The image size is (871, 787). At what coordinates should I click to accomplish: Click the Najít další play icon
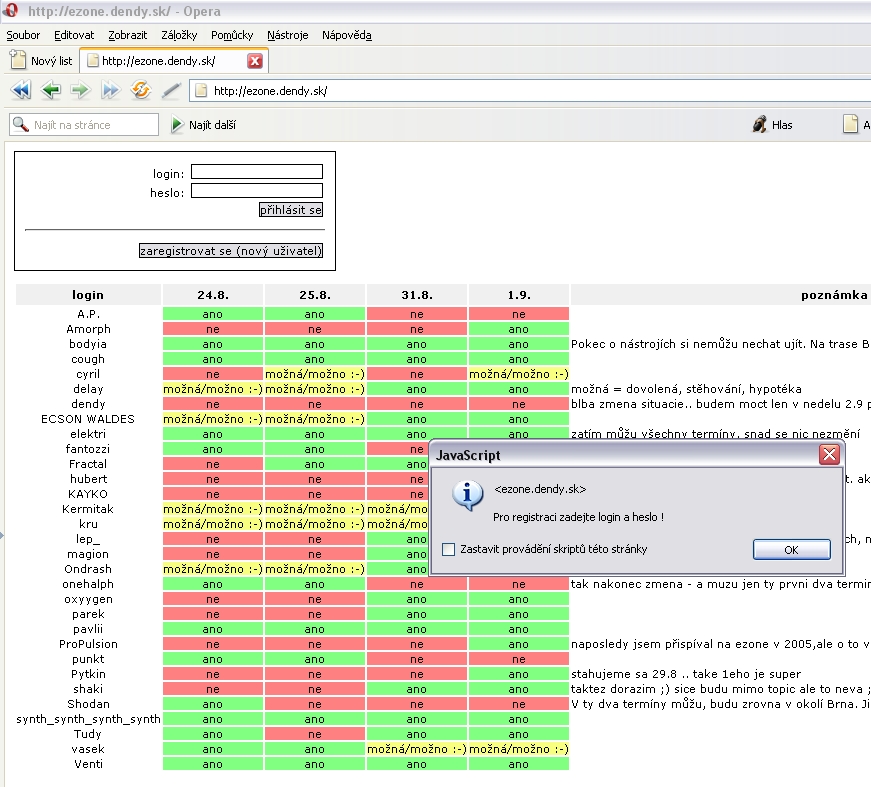(x=178, y=125)
